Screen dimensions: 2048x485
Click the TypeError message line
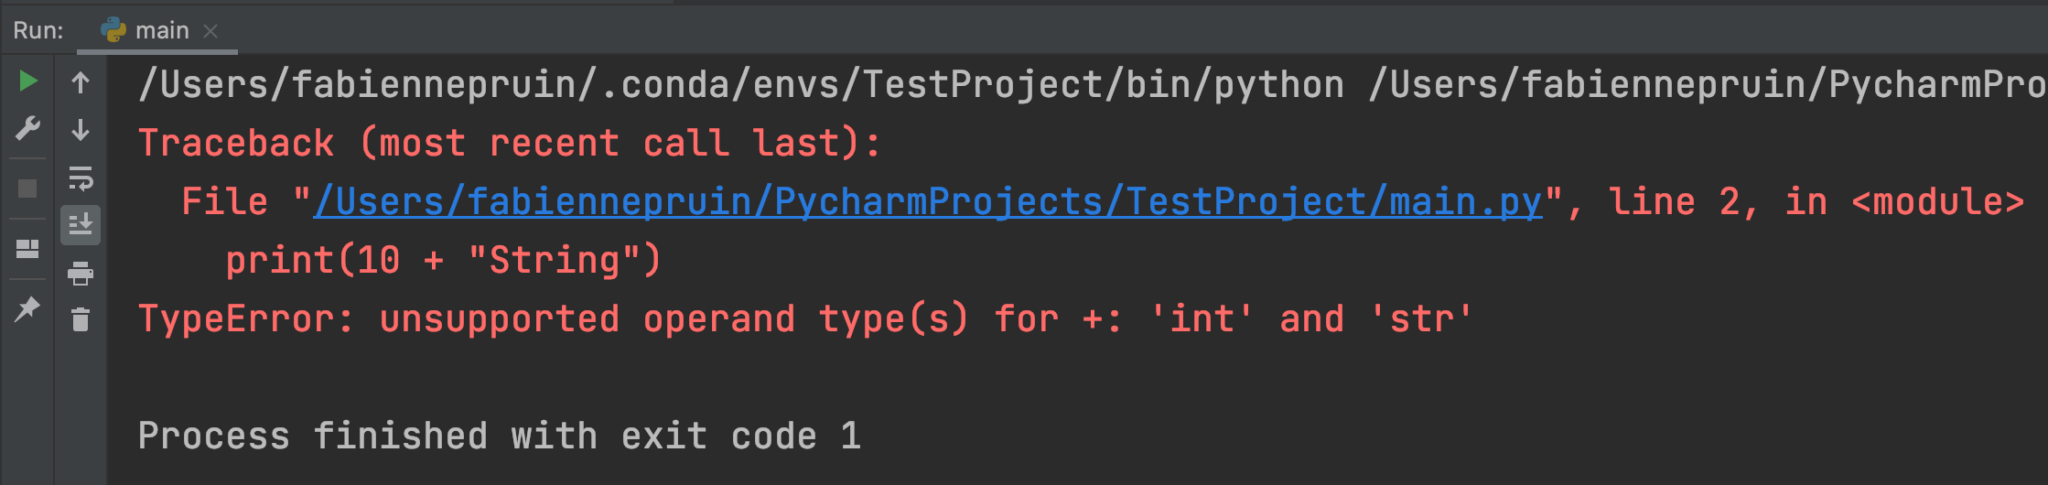pos(804,319)
